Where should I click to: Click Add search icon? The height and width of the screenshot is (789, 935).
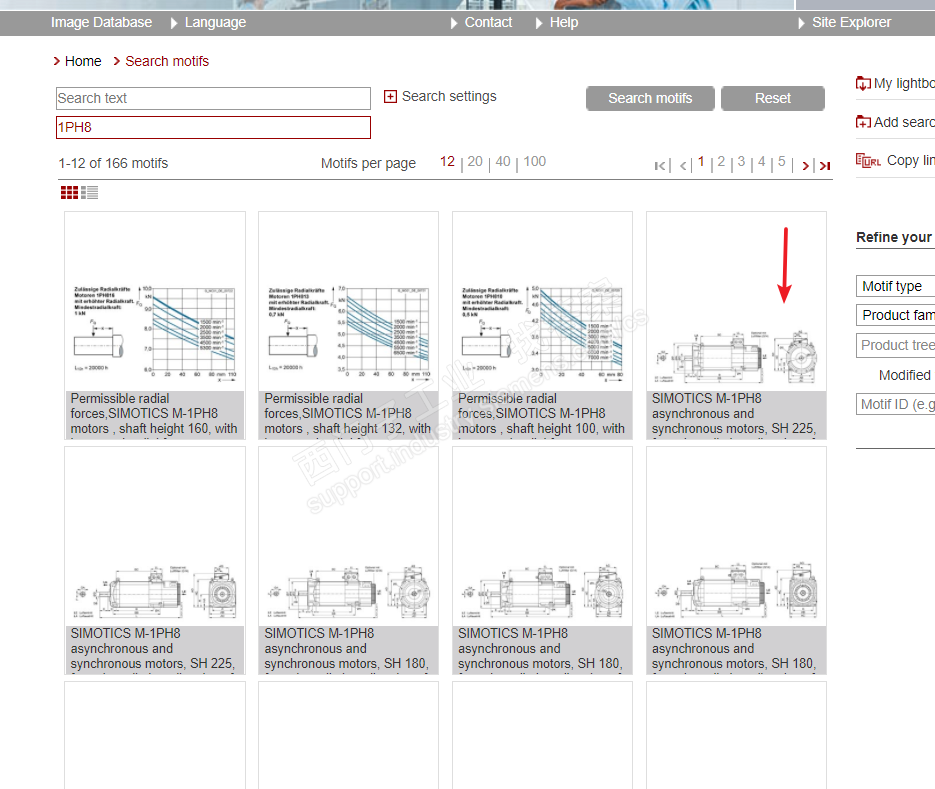(x=863, y=122)
